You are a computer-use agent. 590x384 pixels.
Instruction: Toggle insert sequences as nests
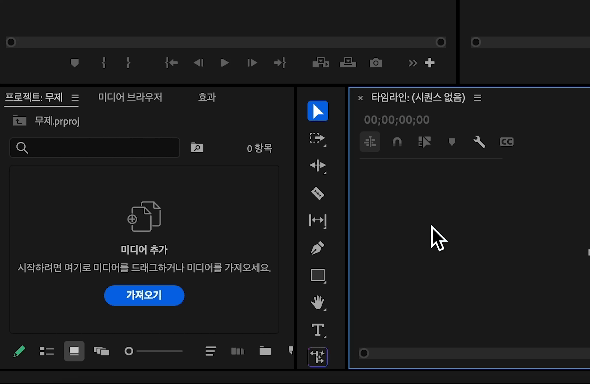[370, 142]
